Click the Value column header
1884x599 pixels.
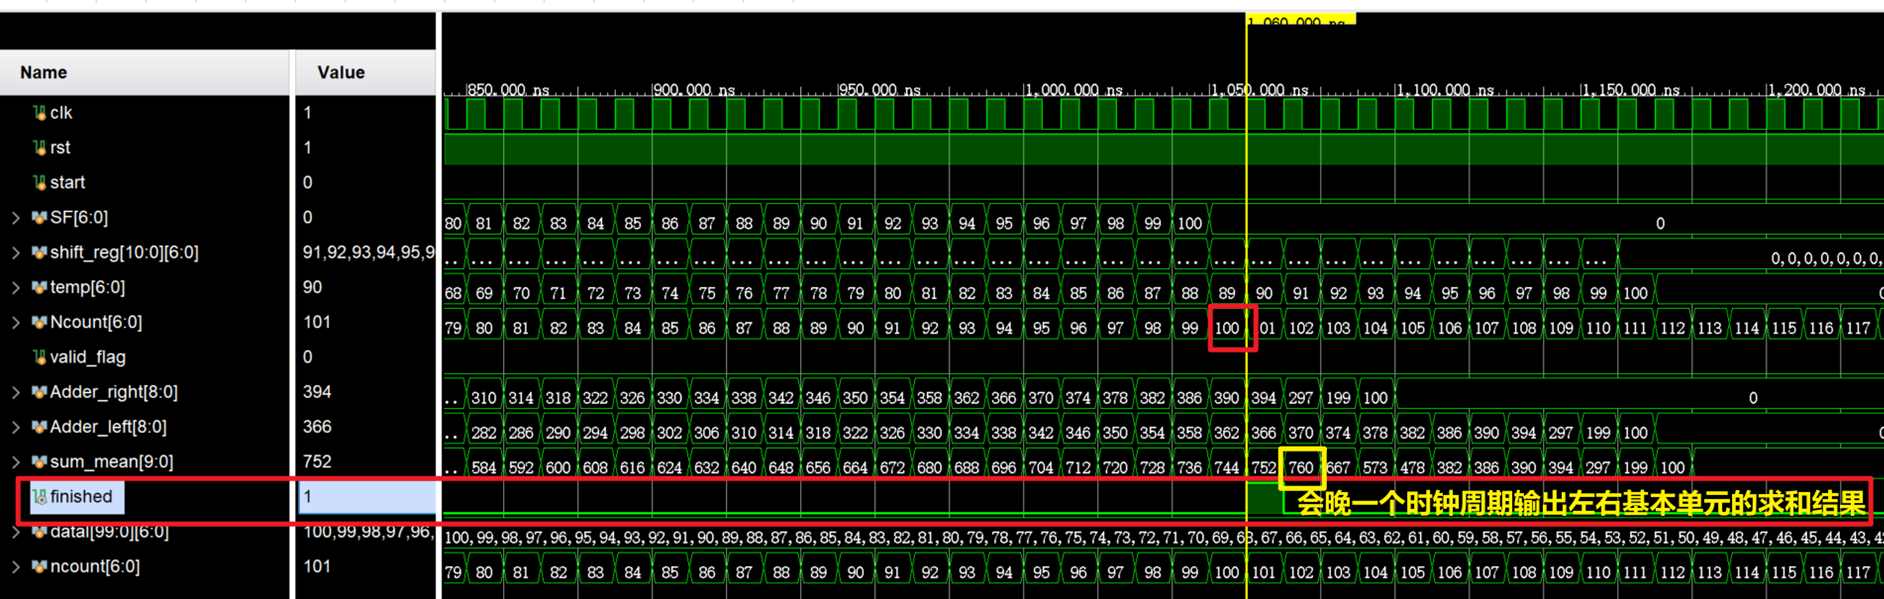(341, 72)
